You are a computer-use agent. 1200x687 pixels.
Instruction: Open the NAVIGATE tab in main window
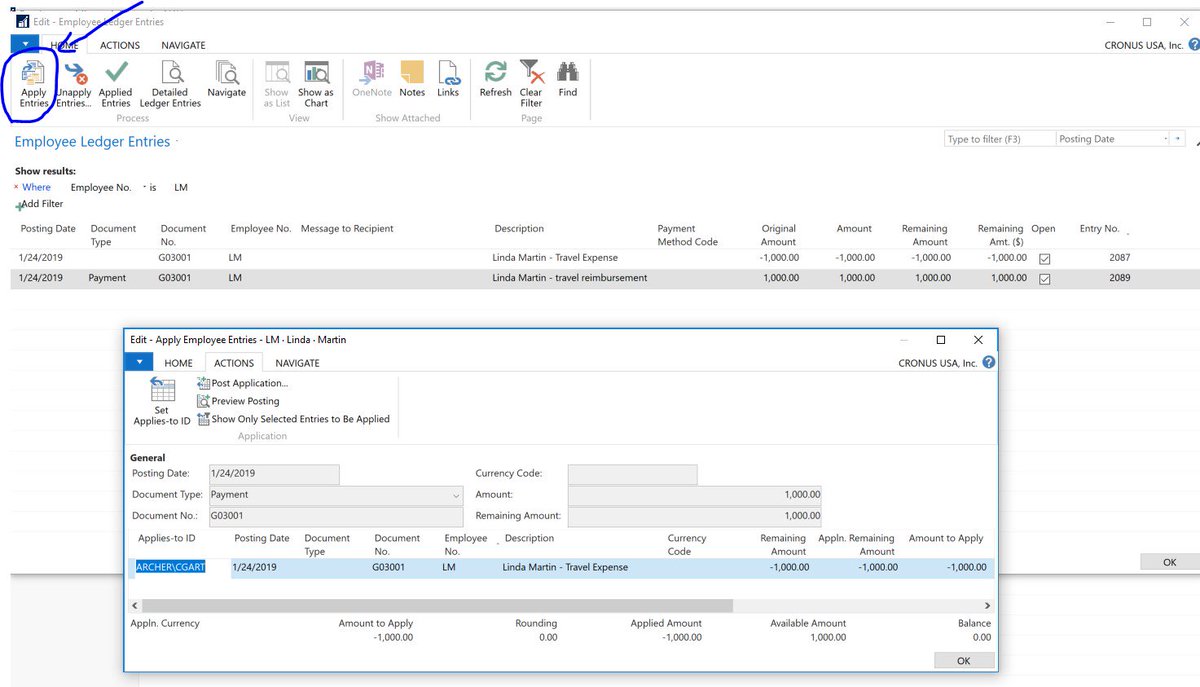(183, 45)
